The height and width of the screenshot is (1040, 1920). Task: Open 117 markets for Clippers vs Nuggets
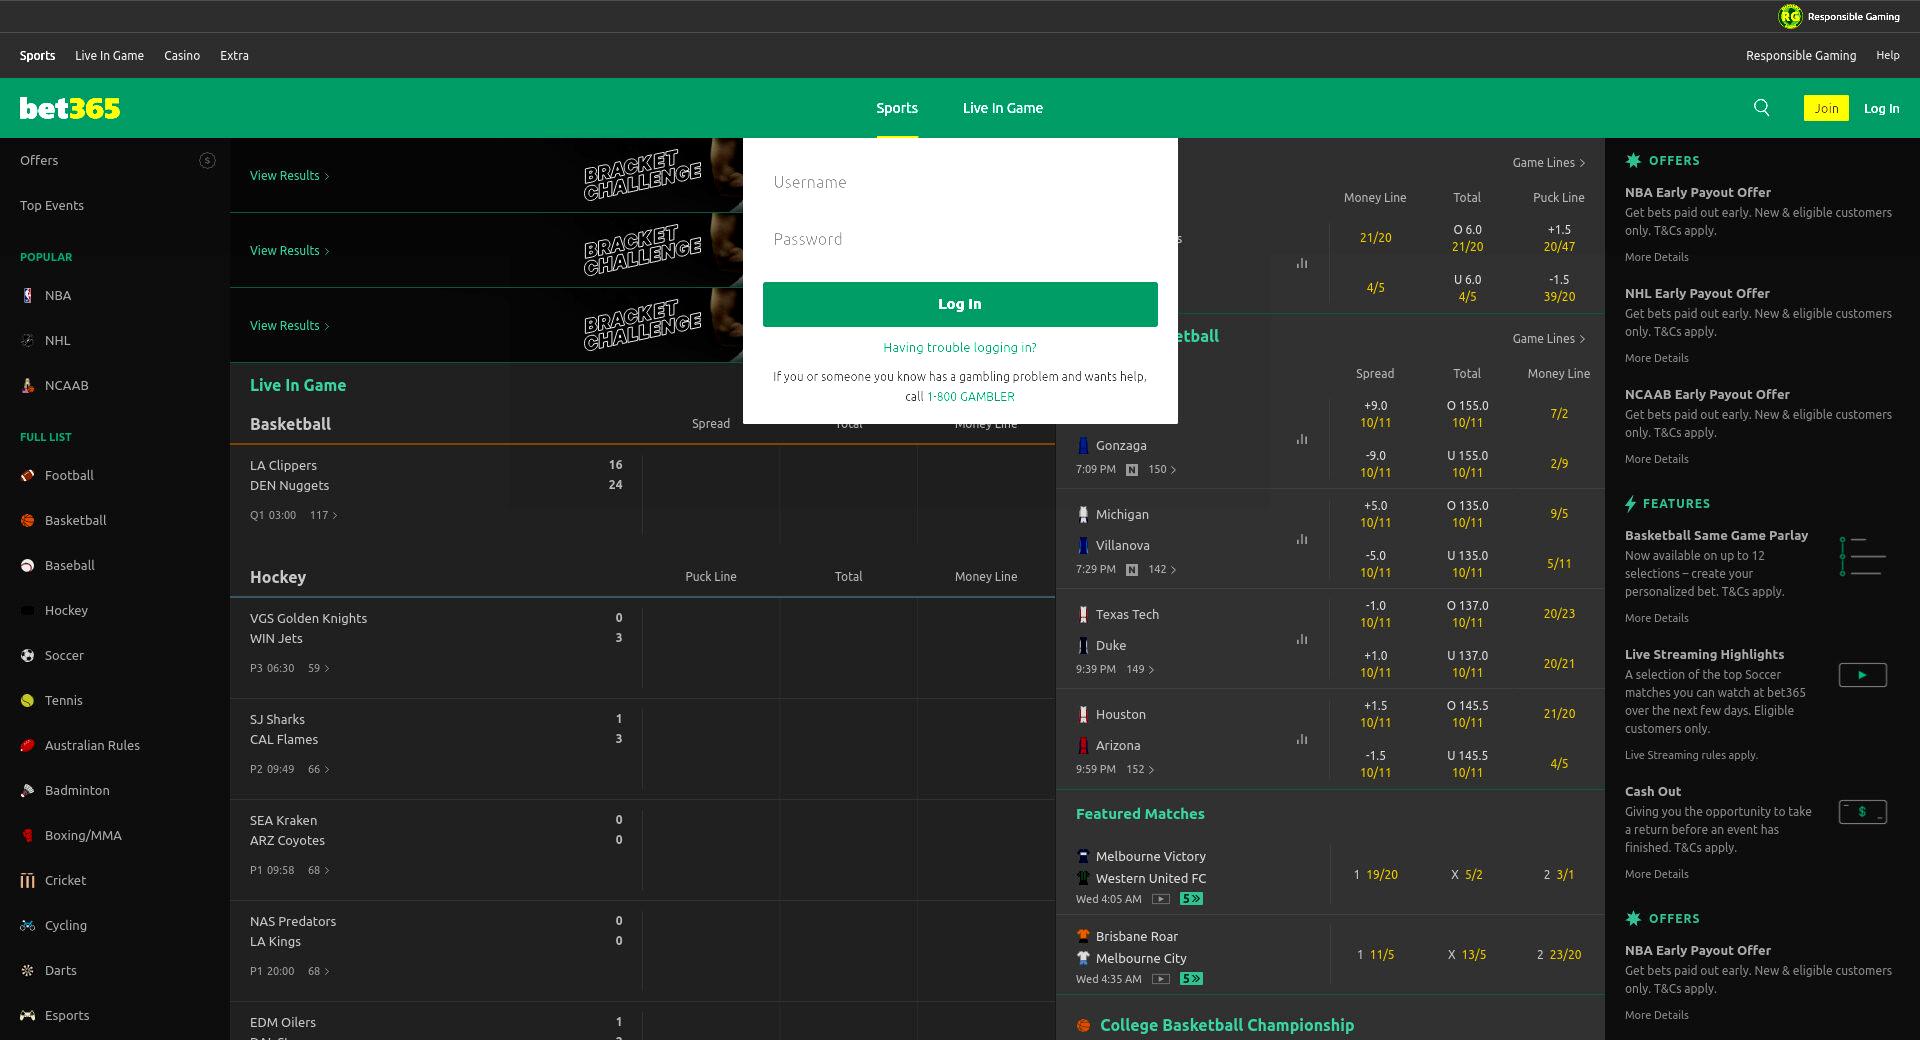324,515
